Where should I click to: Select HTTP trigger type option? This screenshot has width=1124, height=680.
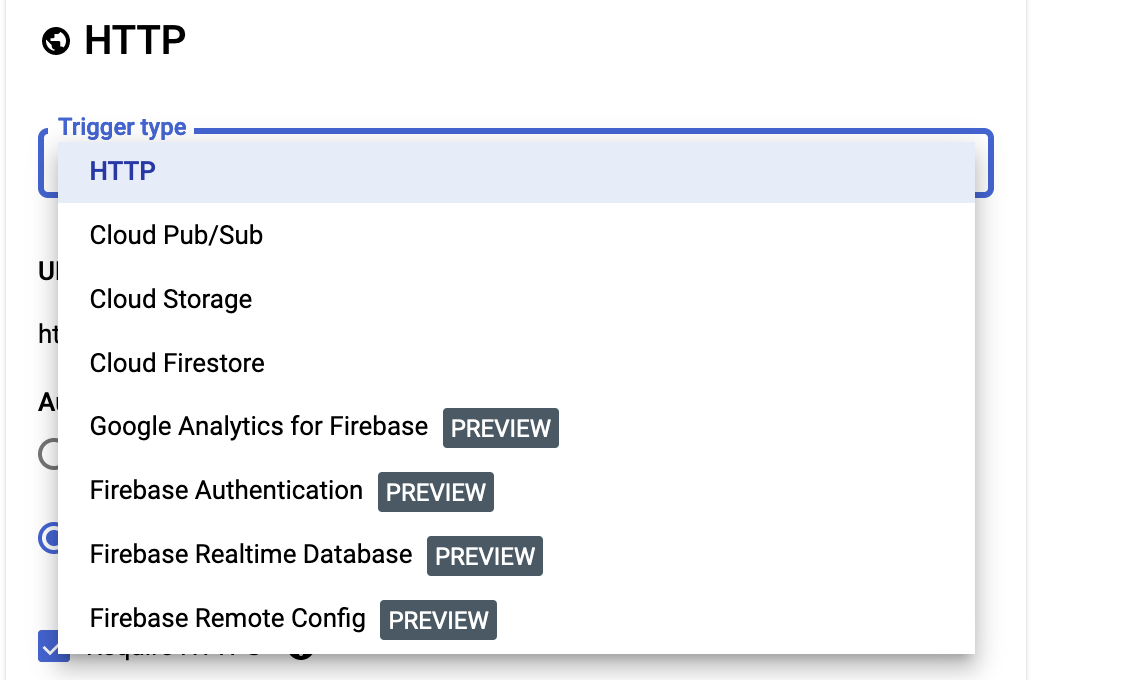(516, 171)
